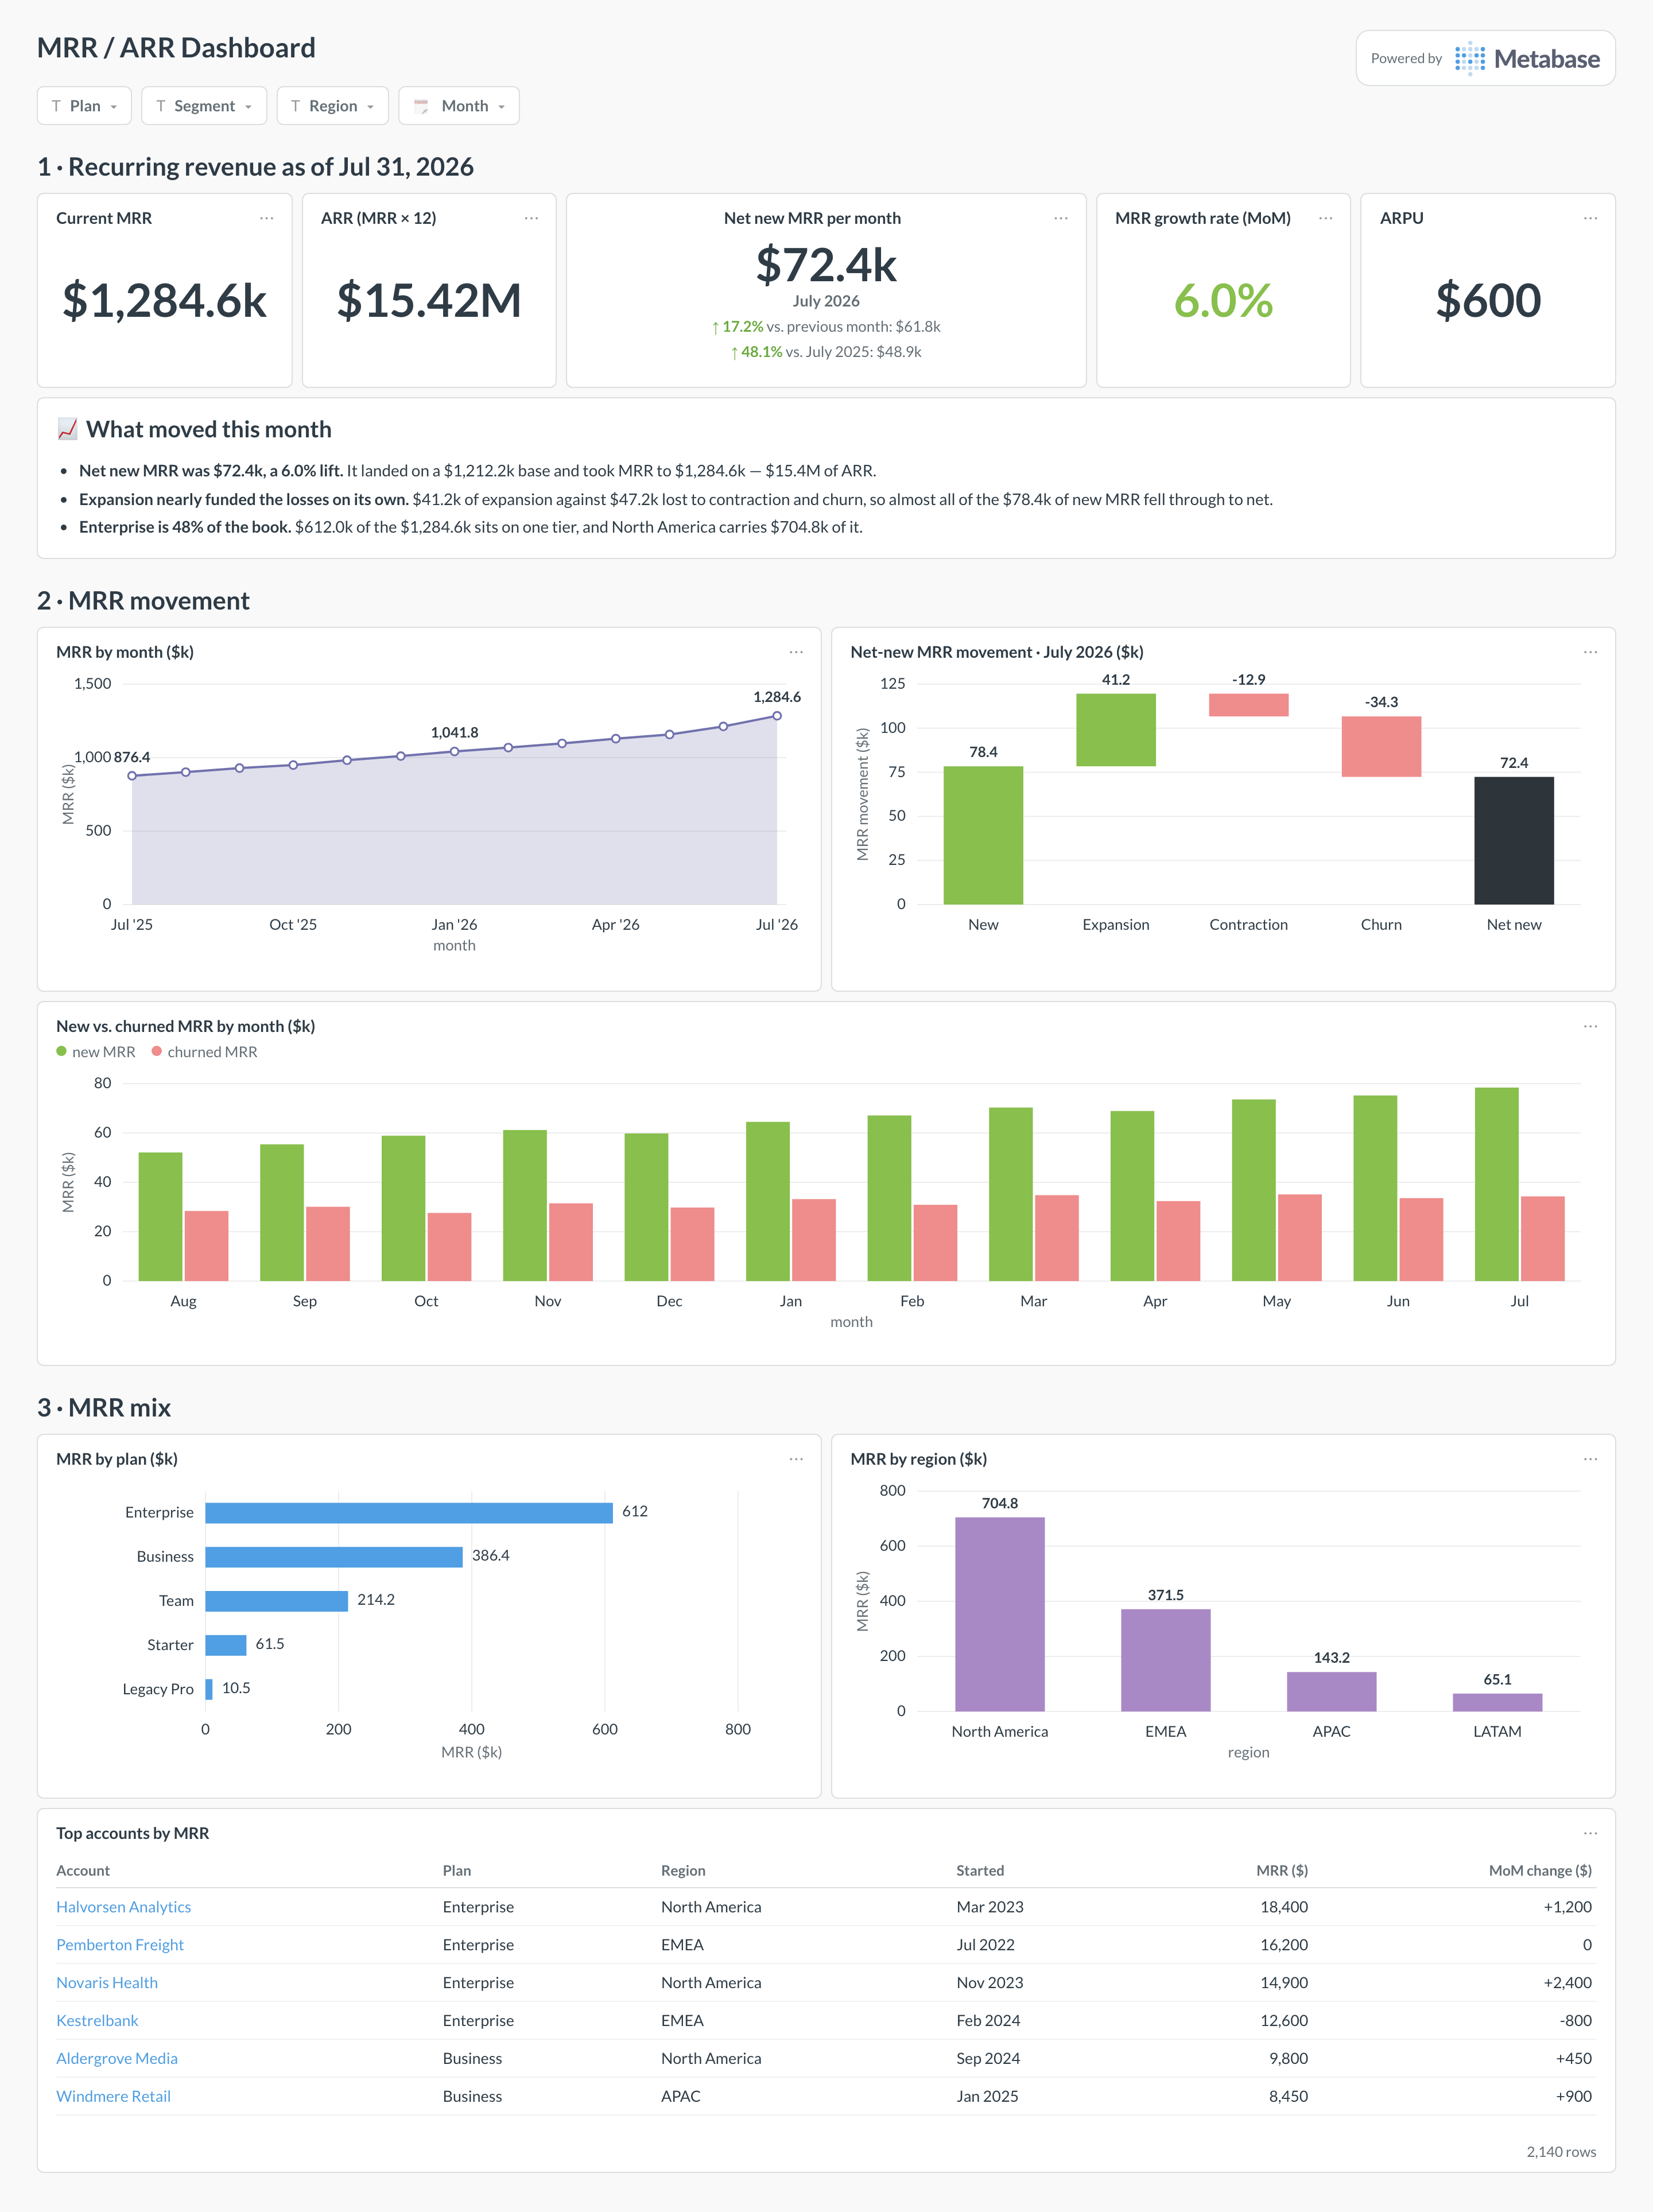Click the 18,400 MRR cell
1653x2212 pixels.
1284,1907
